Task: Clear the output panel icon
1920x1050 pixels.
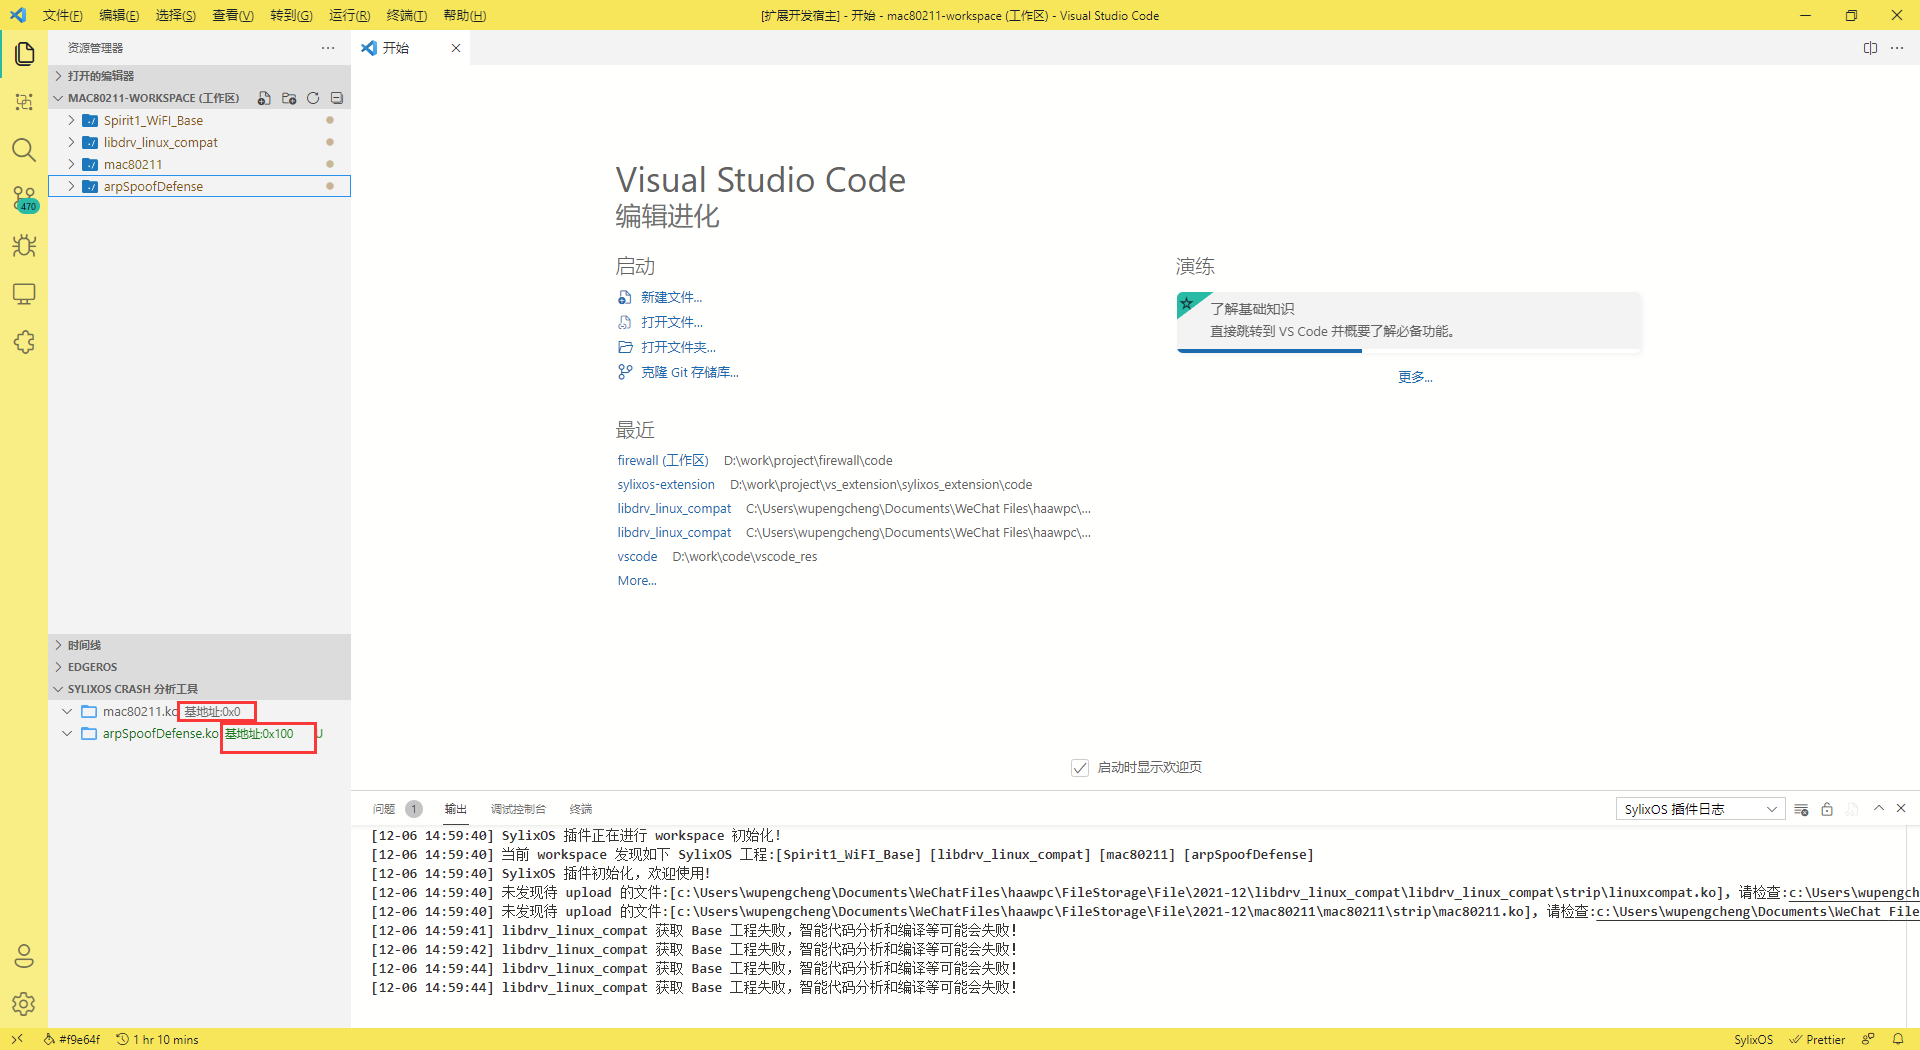Action: 1801,809
